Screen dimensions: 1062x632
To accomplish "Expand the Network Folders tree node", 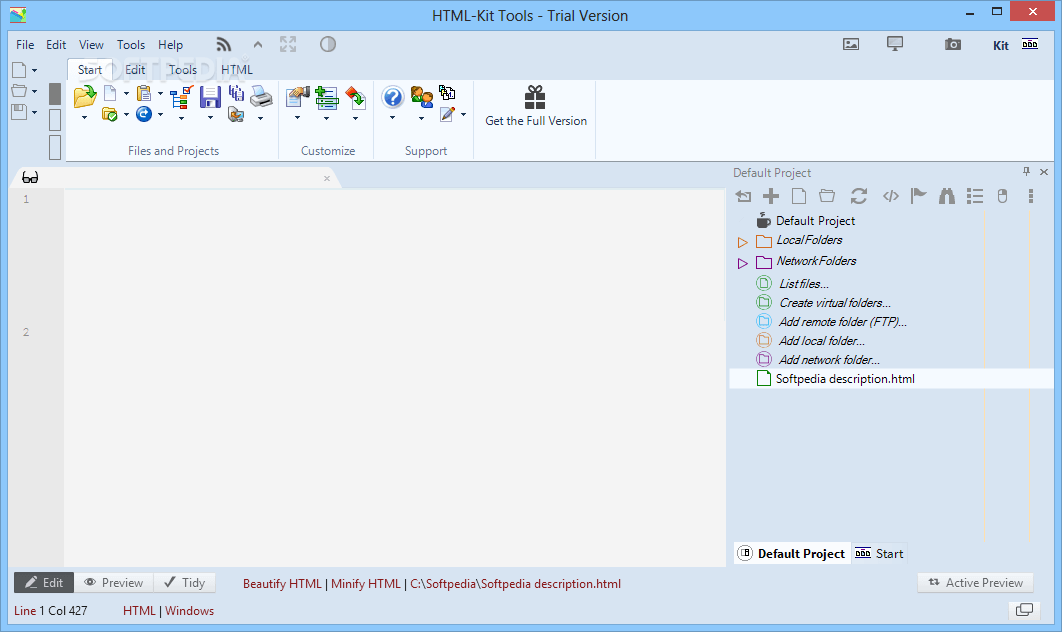I will click(742, 263).
